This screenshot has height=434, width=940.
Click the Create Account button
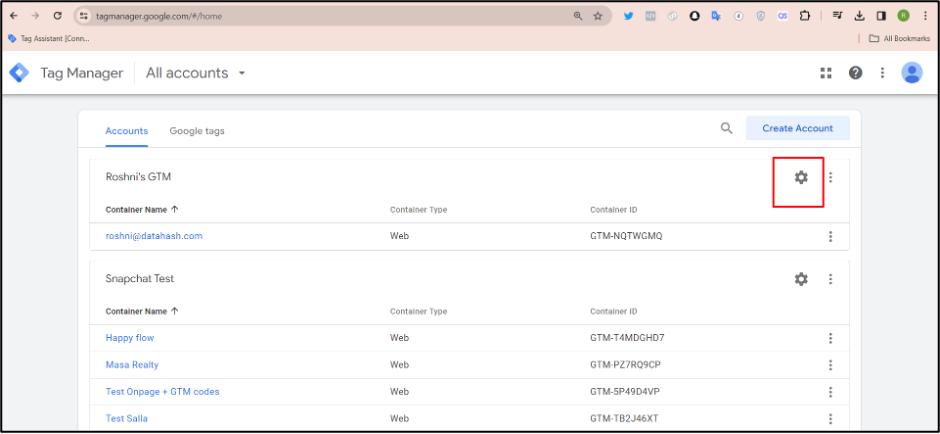(797, 128)
